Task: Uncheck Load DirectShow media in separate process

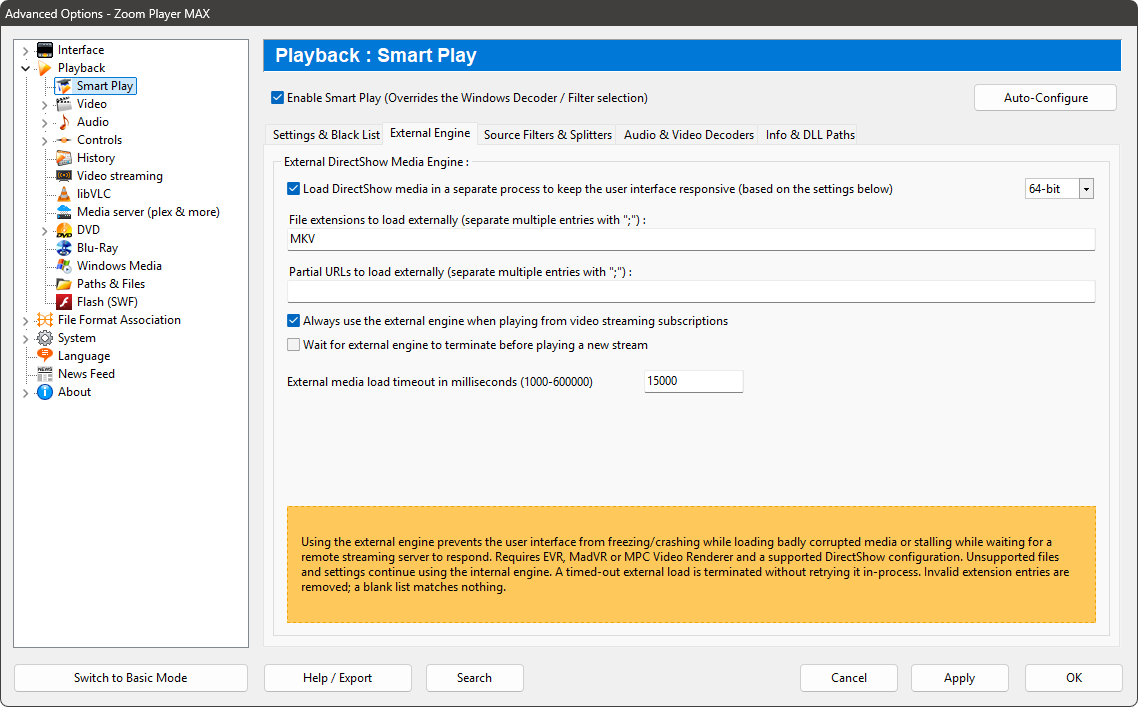Action: pyautogui.click(x=293, y=189)
